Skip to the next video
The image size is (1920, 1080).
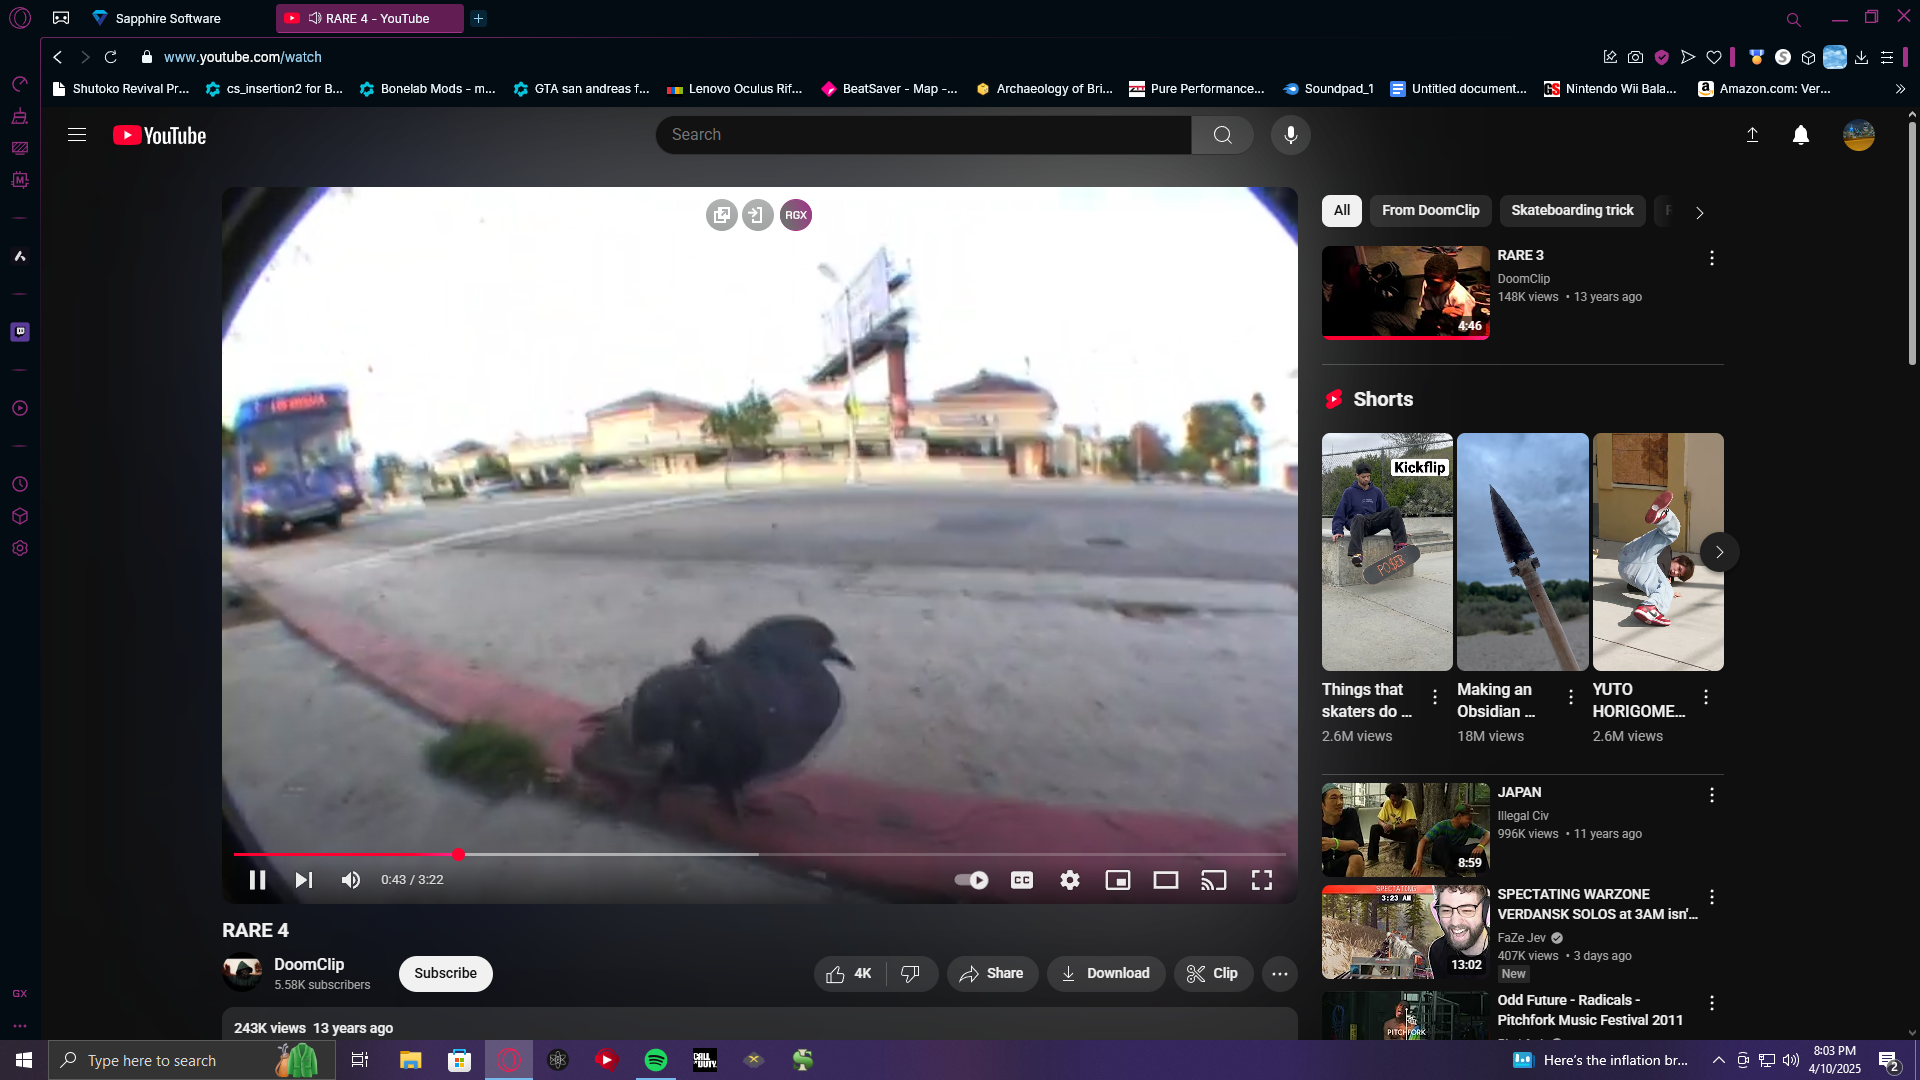[x=304, y=880]
